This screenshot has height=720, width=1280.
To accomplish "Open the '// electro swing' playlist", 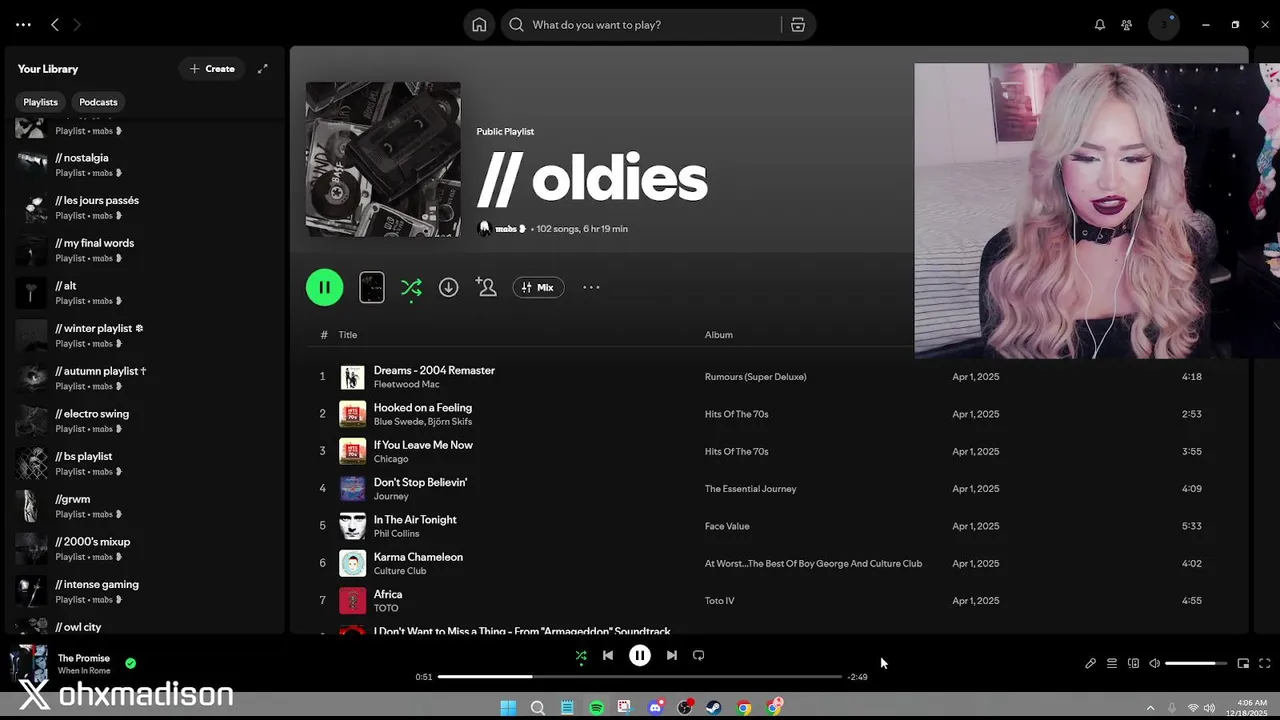I will [x=145, y=420].
